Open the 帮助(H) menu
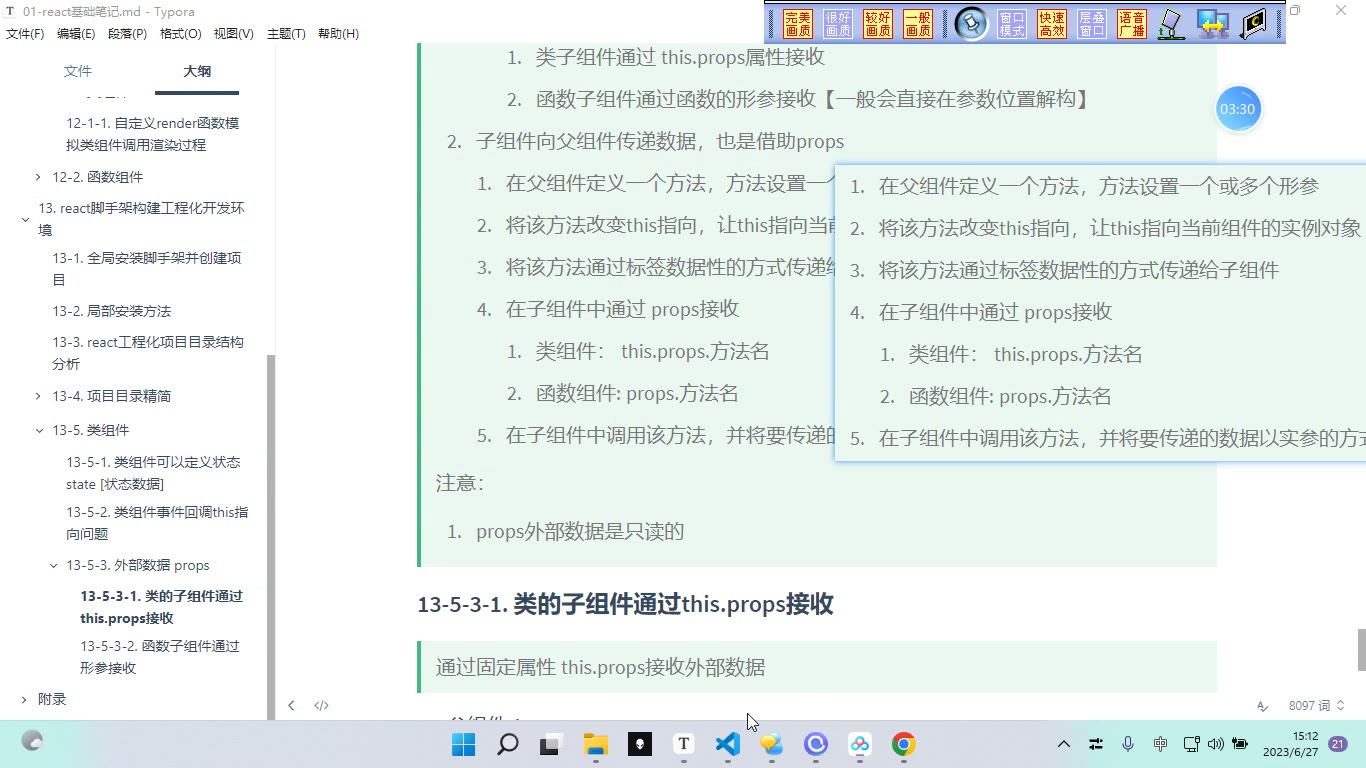This screenshot has width=1366, height=768. point(338,34)
